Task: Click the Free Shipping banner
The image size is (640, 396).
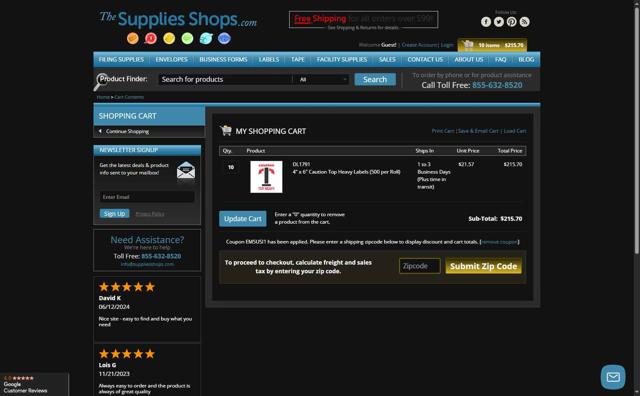Action: (x=363, y=20)
